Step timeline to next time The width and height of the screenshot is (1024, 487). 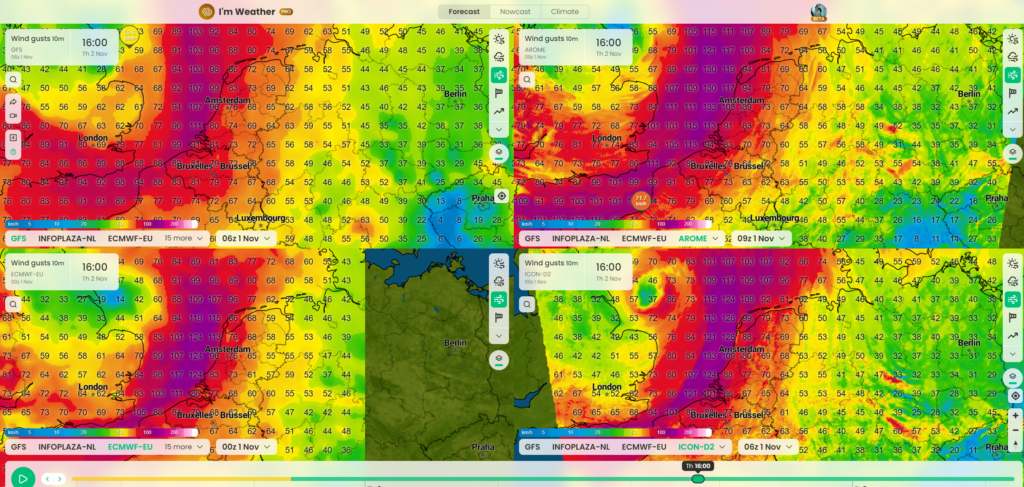[60, 479]
